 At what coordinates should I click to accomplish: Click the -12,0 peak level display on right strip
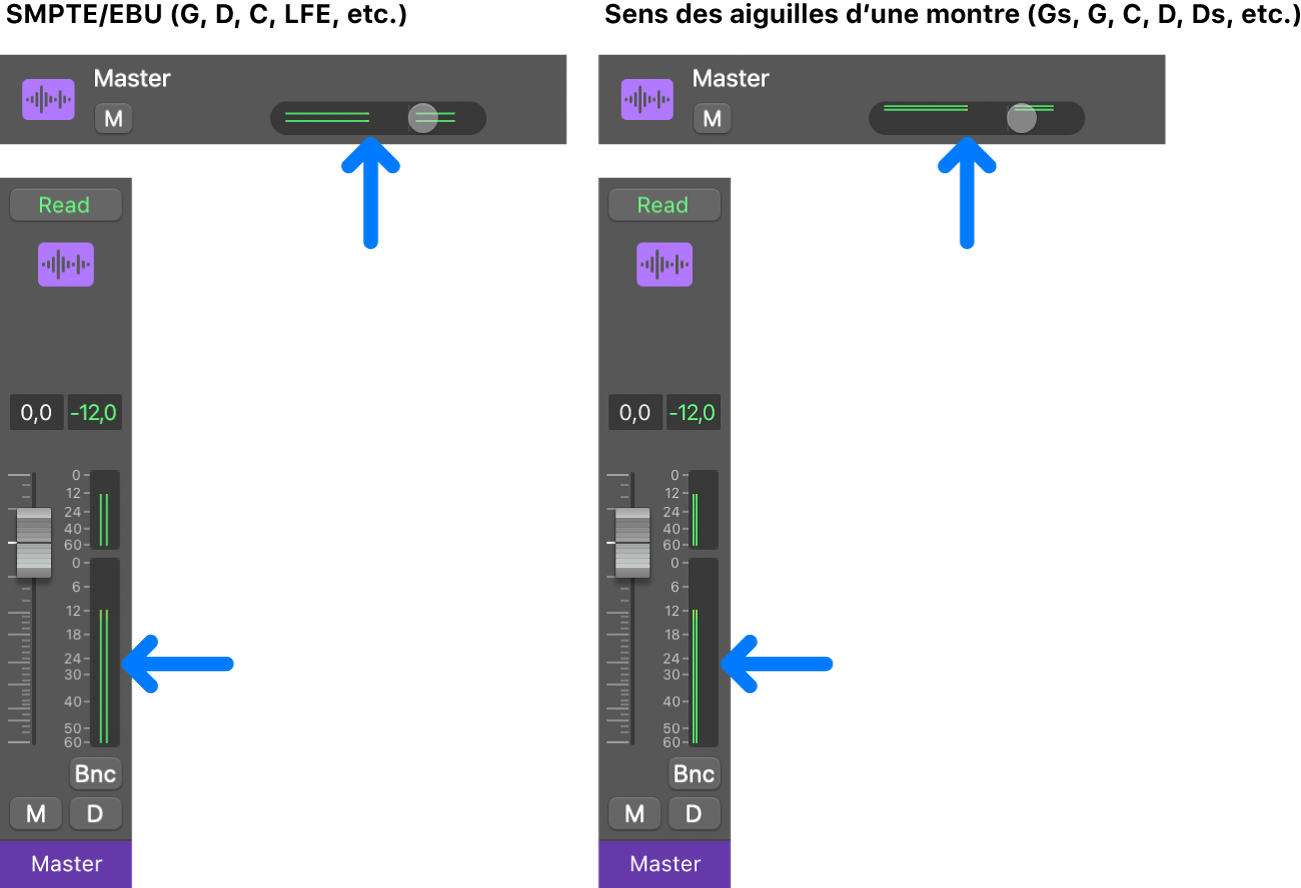pyautogui.click(x=692, y=412)
